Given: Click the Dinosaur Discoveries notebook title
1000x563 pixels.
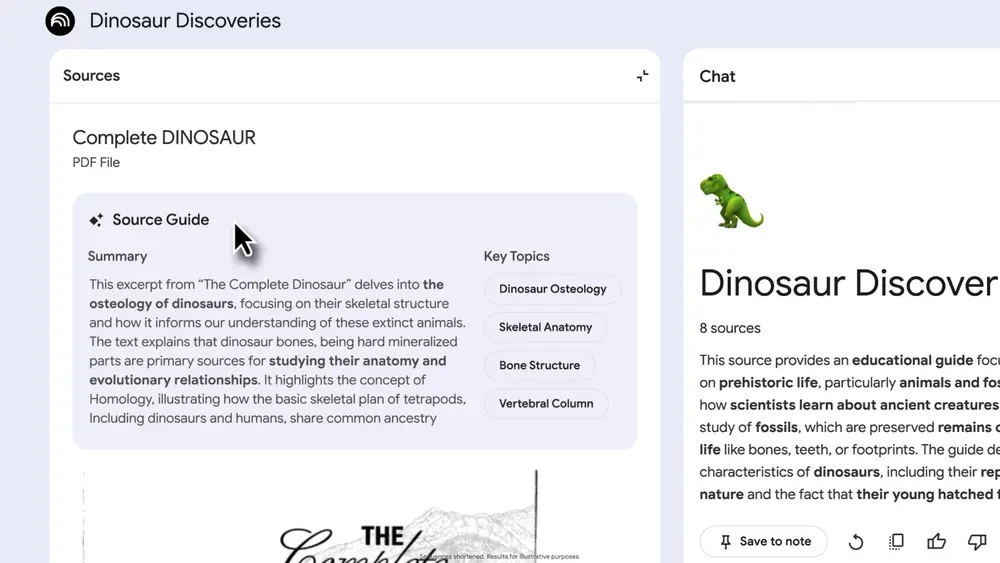Looking at the screenshot, I should point(185,21).
